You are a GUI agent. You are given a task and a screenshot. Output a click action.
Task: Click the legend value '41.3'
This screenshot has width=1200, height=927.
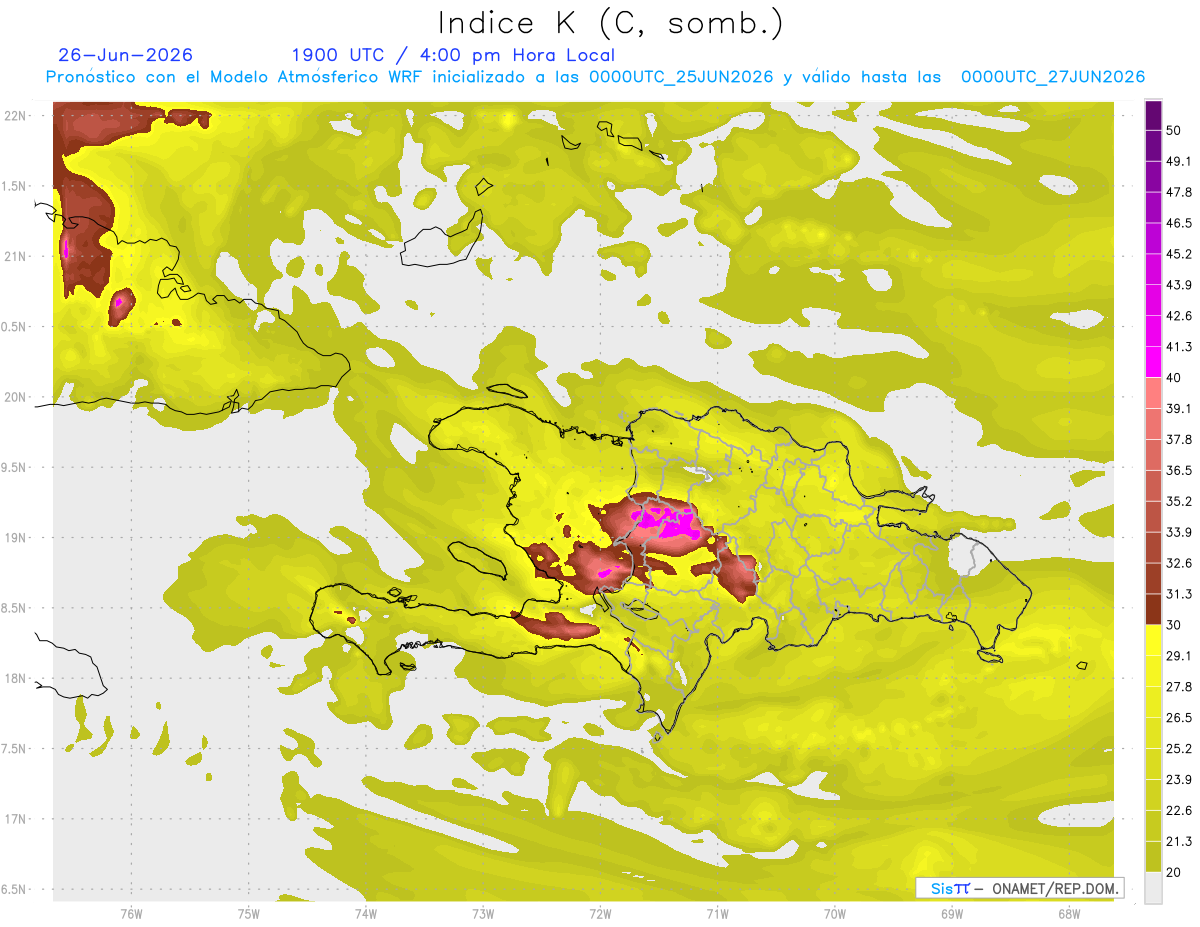[x=1178, y=347]
